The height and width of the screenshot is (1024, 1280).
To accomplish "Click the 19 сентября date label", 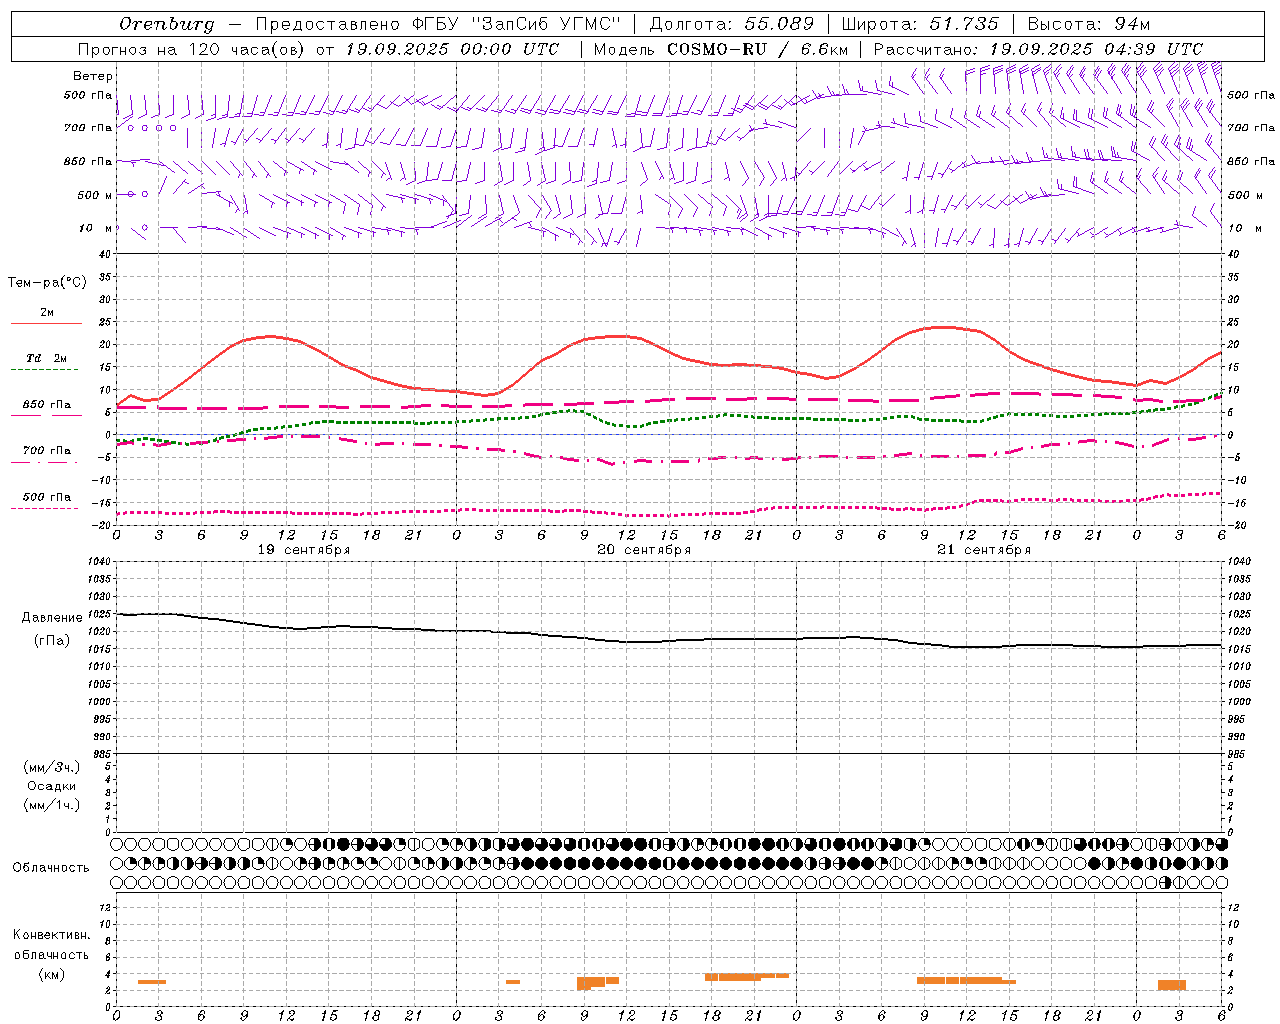I will 304,550.
